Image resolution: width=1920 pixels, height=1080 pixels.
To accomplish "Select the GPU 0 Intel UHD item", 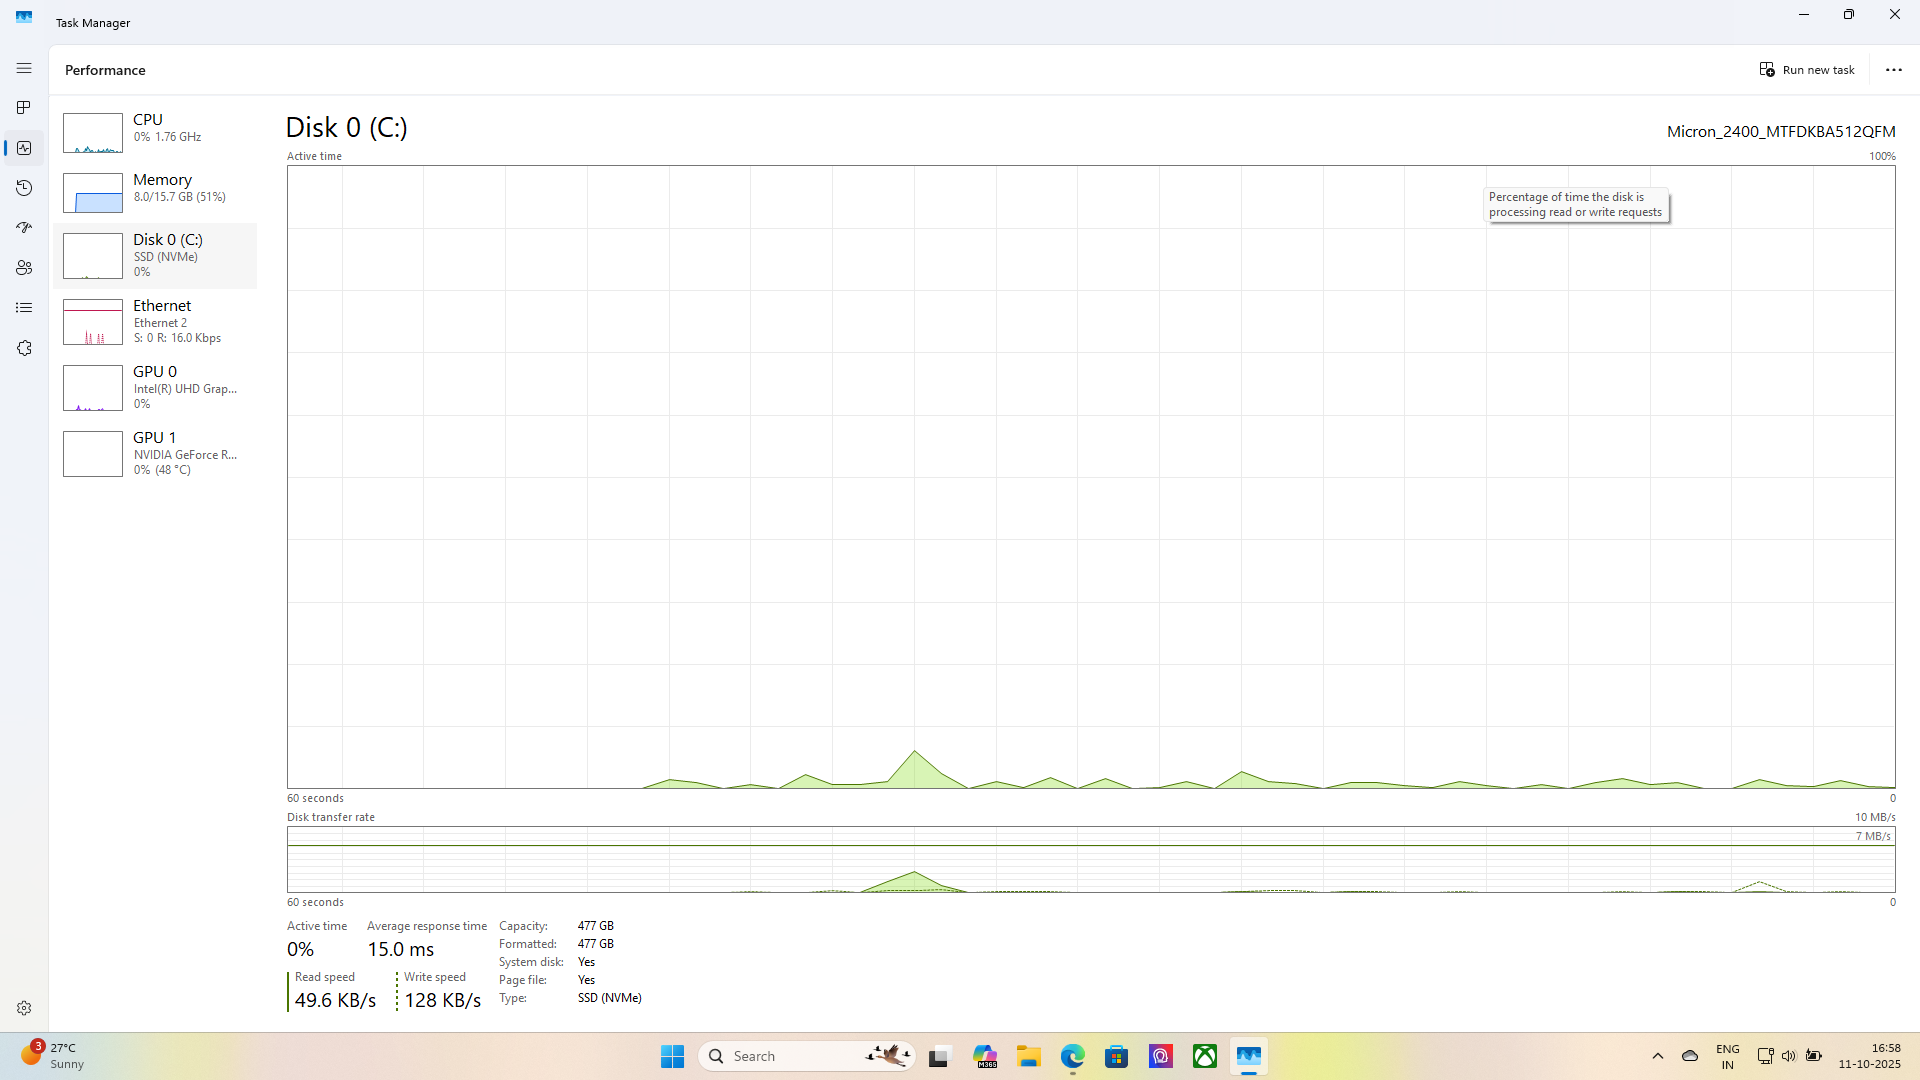I will 155,388.
